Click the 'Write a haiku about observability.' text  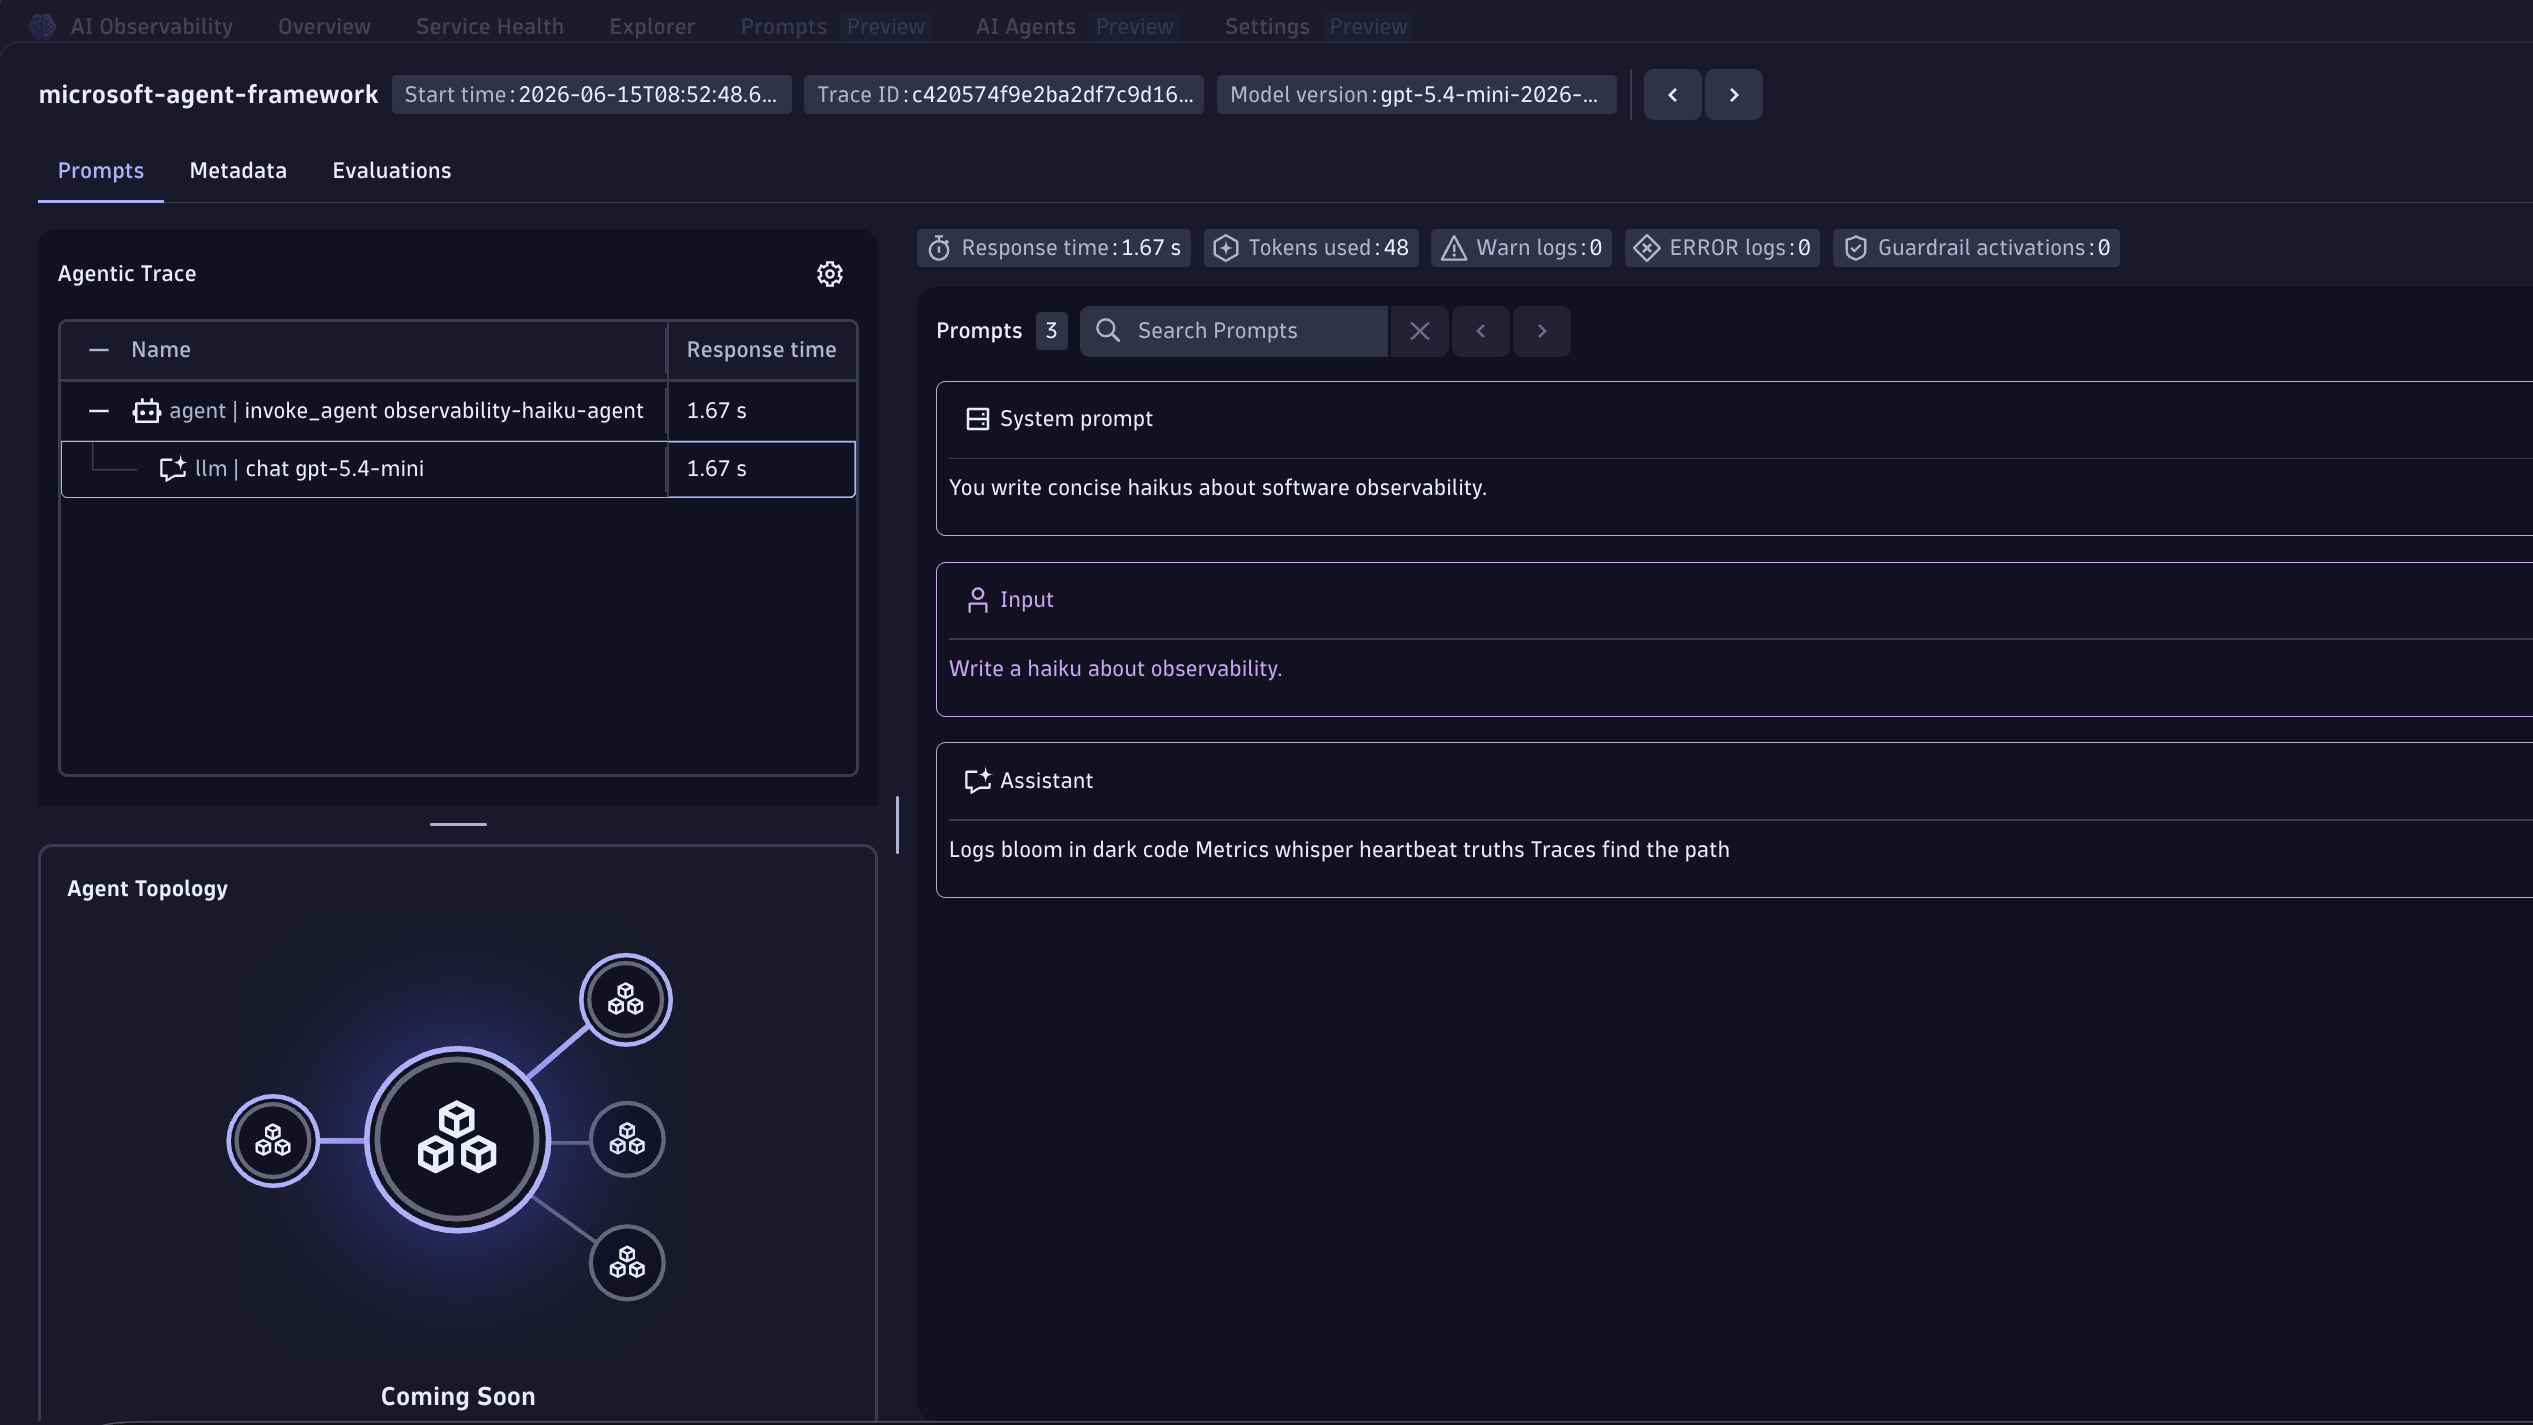point(1115,669)
